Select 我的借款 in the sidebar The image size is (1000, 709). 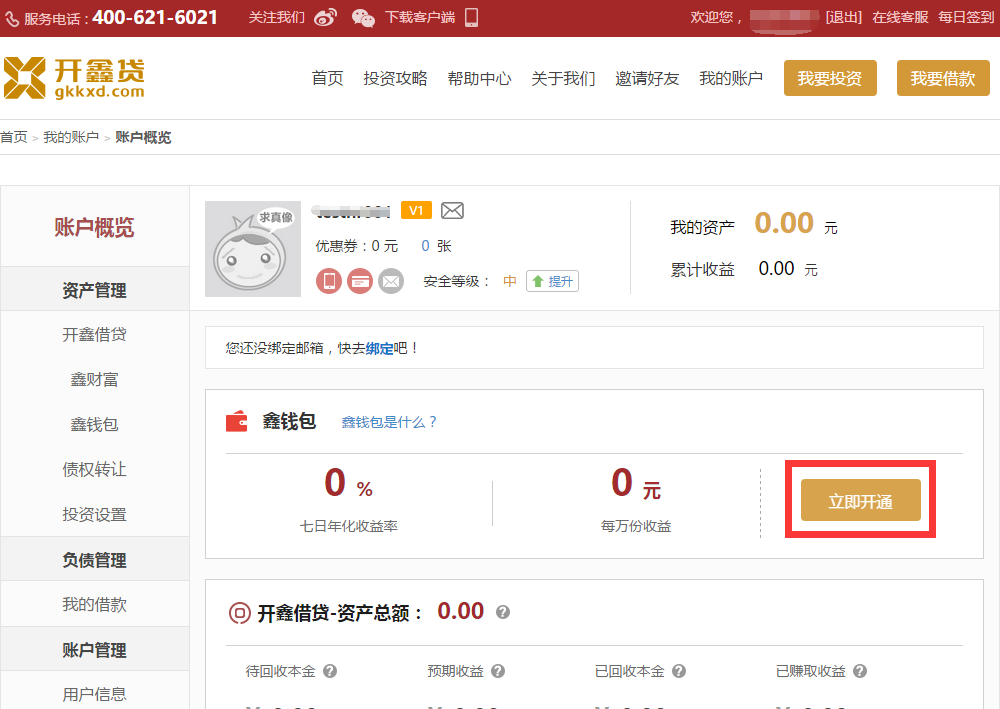pos(94,604)
